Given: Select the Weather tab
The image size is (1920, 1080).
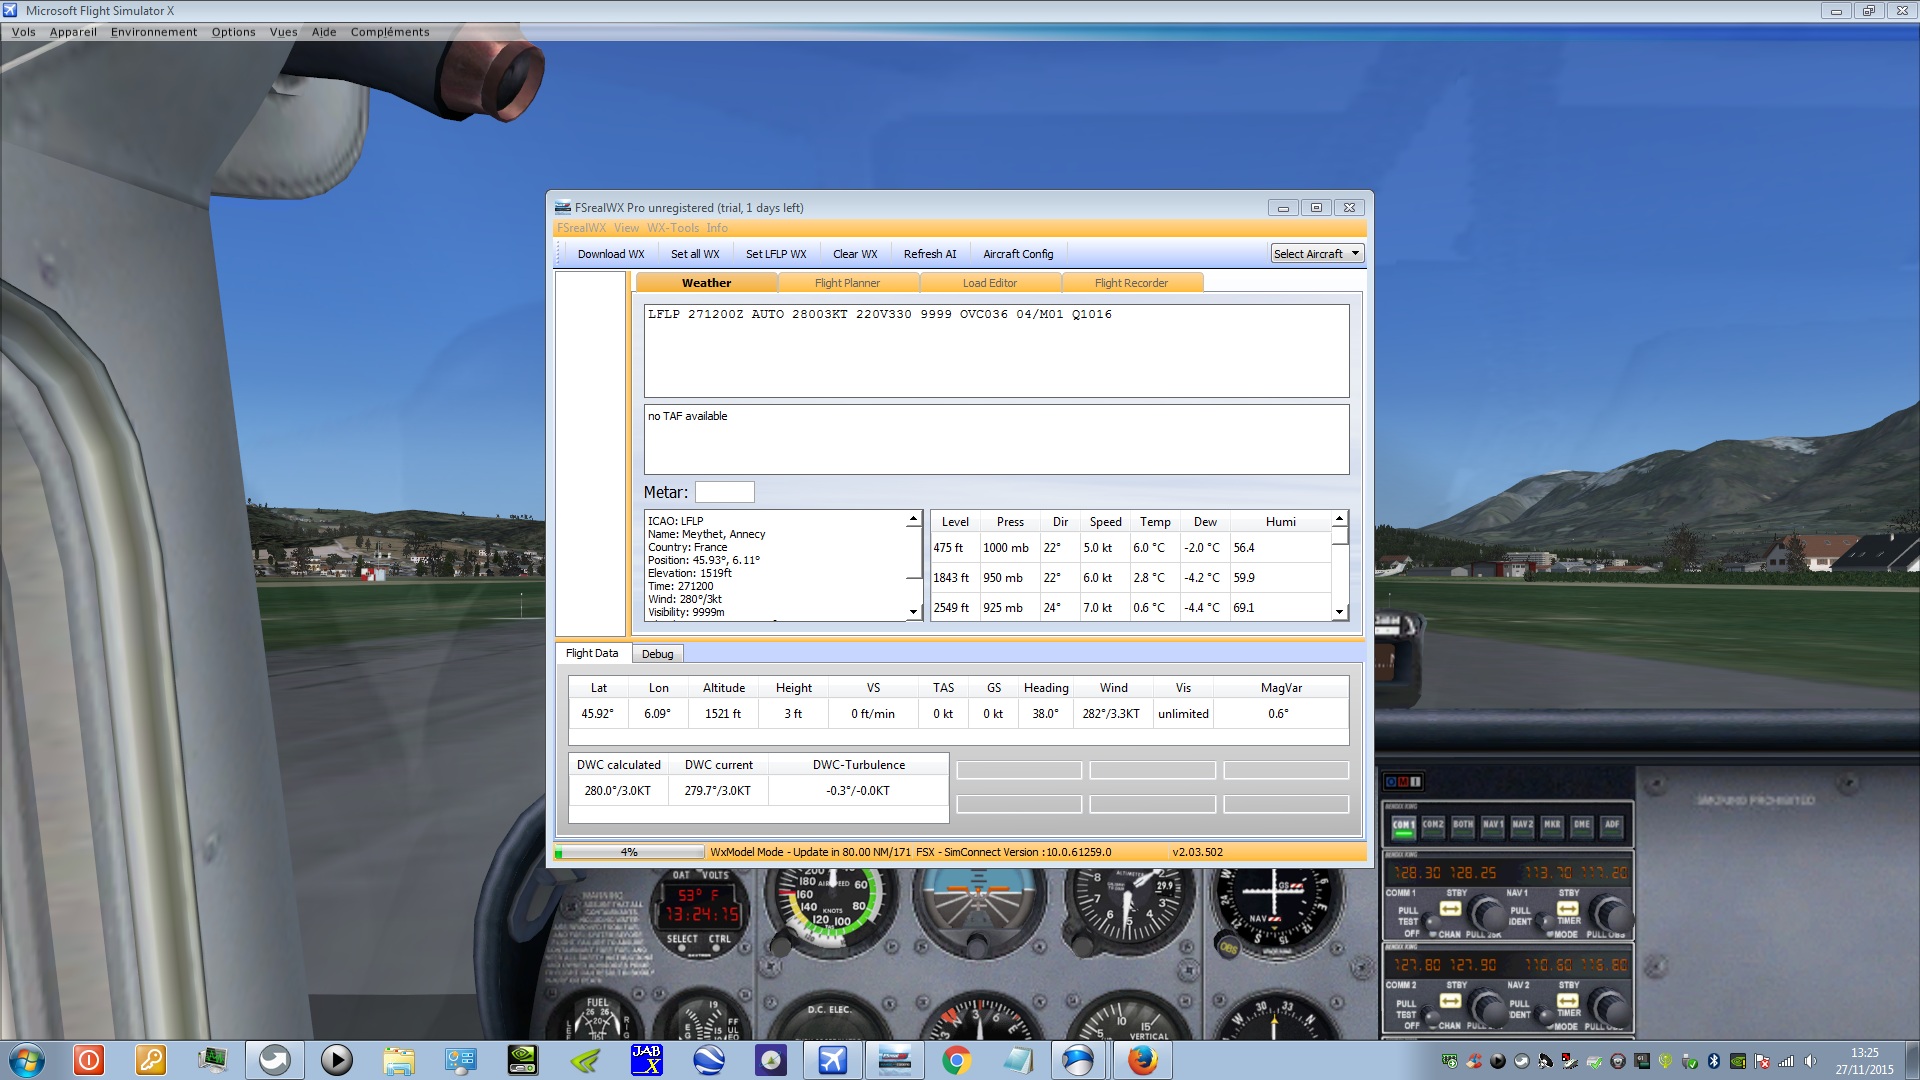Looking at the screenshot, I should [x=706, y=283].
